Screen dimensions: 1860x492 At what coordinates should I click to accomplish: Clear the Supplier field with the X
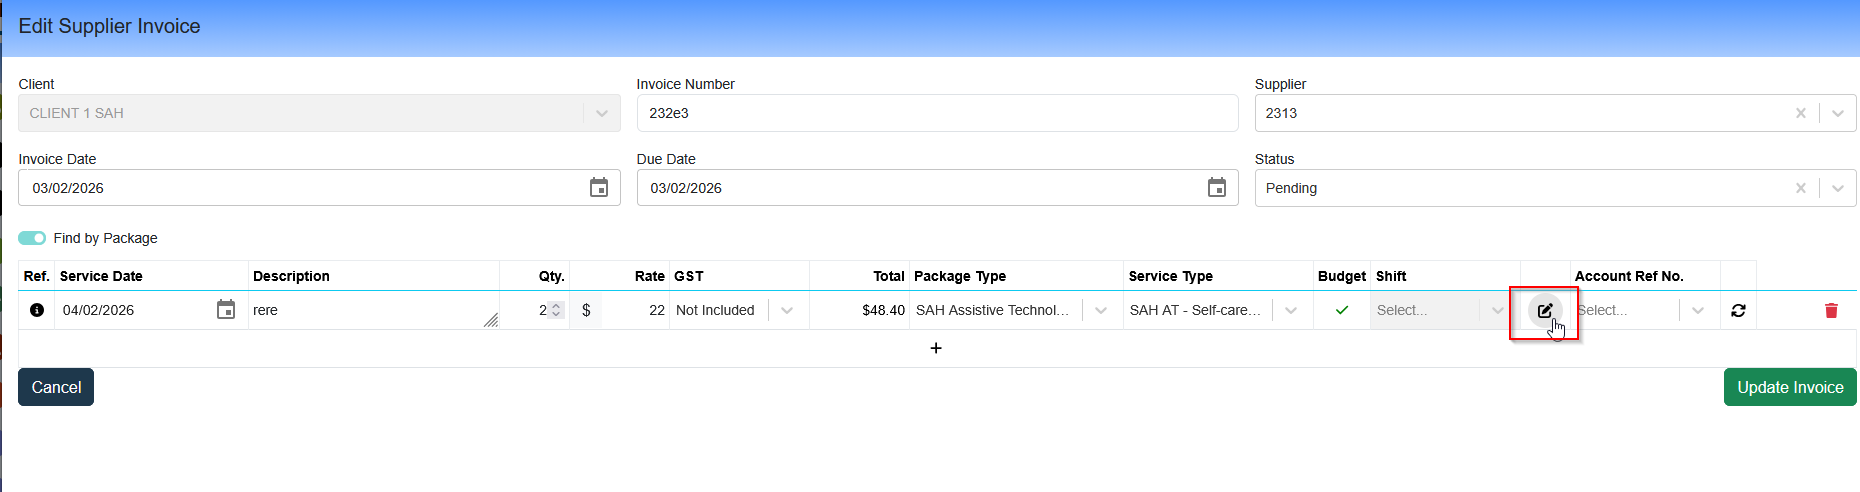click(1800, 113)
